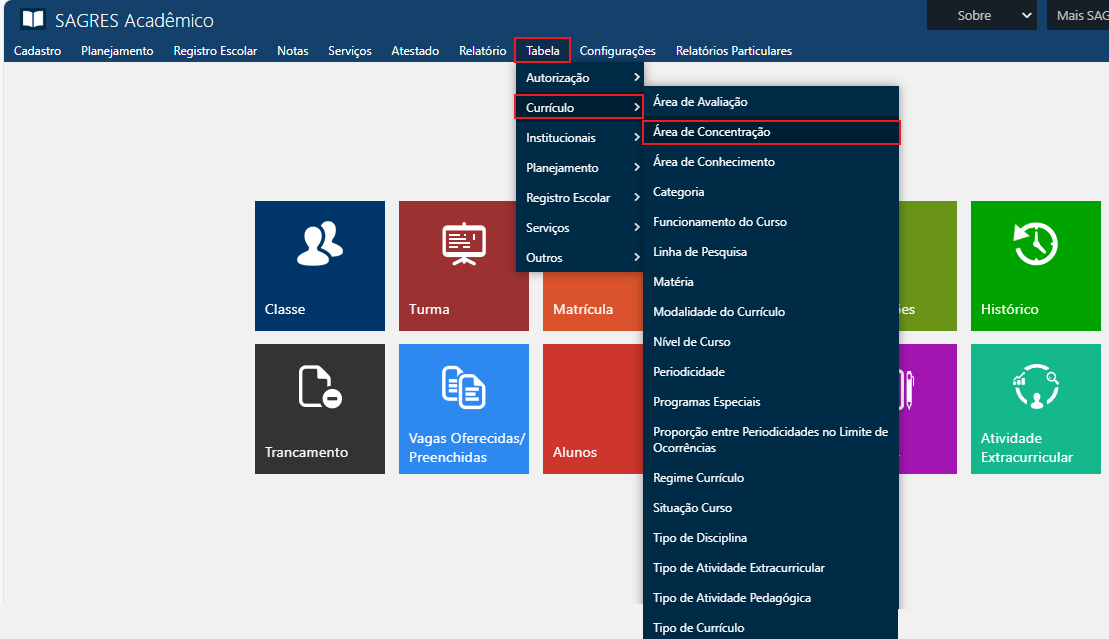Image resolution: width=1109 pixels, height=639 pixels.
Task: Click the SAGRES Acadêmico book logo icon
Action: pos(33,20)
